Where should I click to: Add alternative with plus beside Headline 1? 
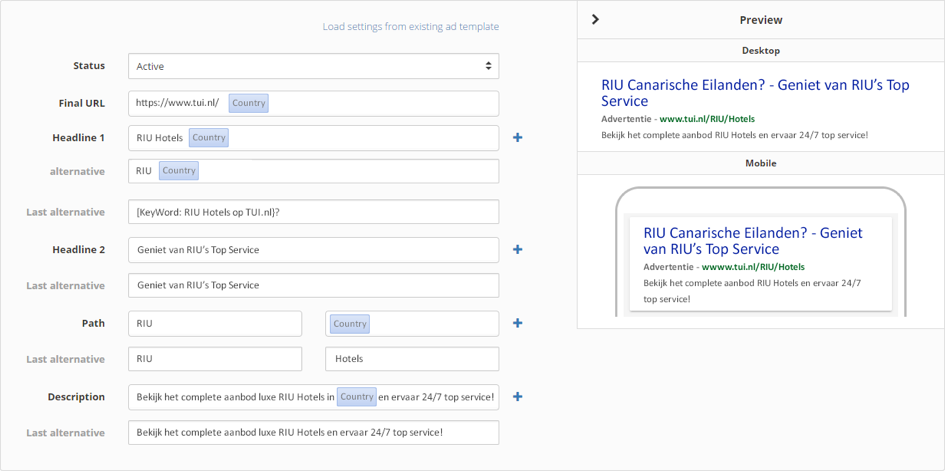(x=517, y=138)
